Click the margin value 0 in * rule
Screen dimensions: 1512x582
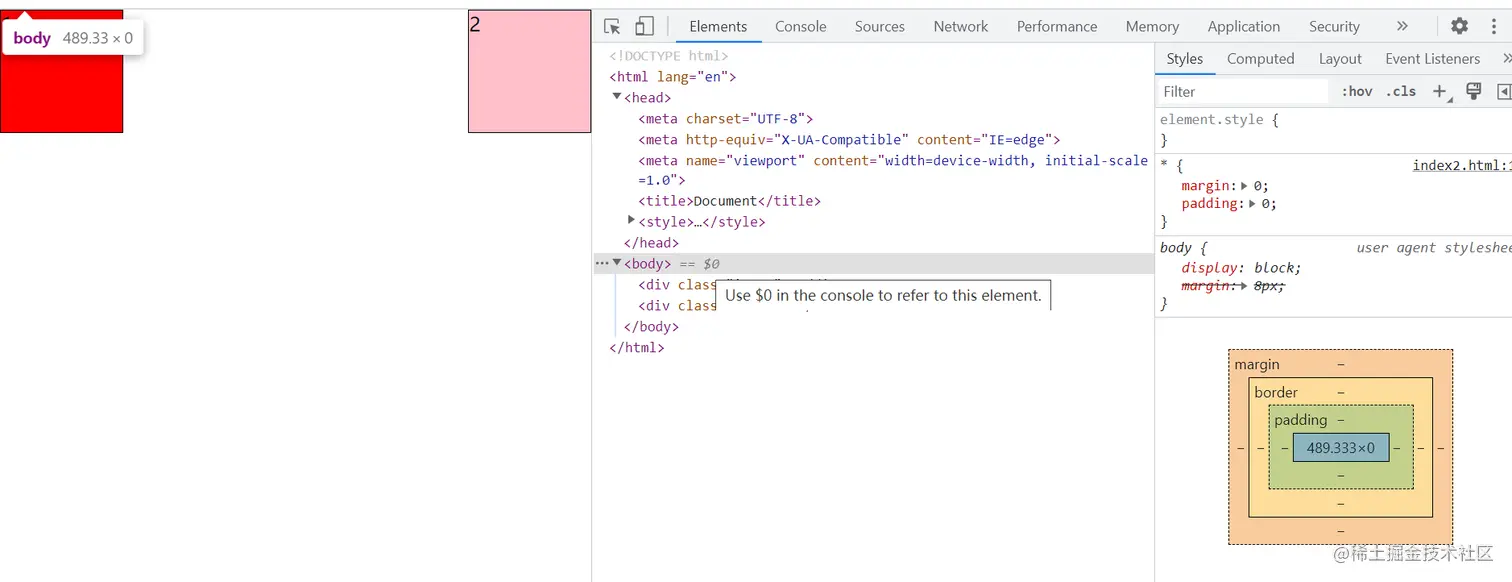[1257, 185]
